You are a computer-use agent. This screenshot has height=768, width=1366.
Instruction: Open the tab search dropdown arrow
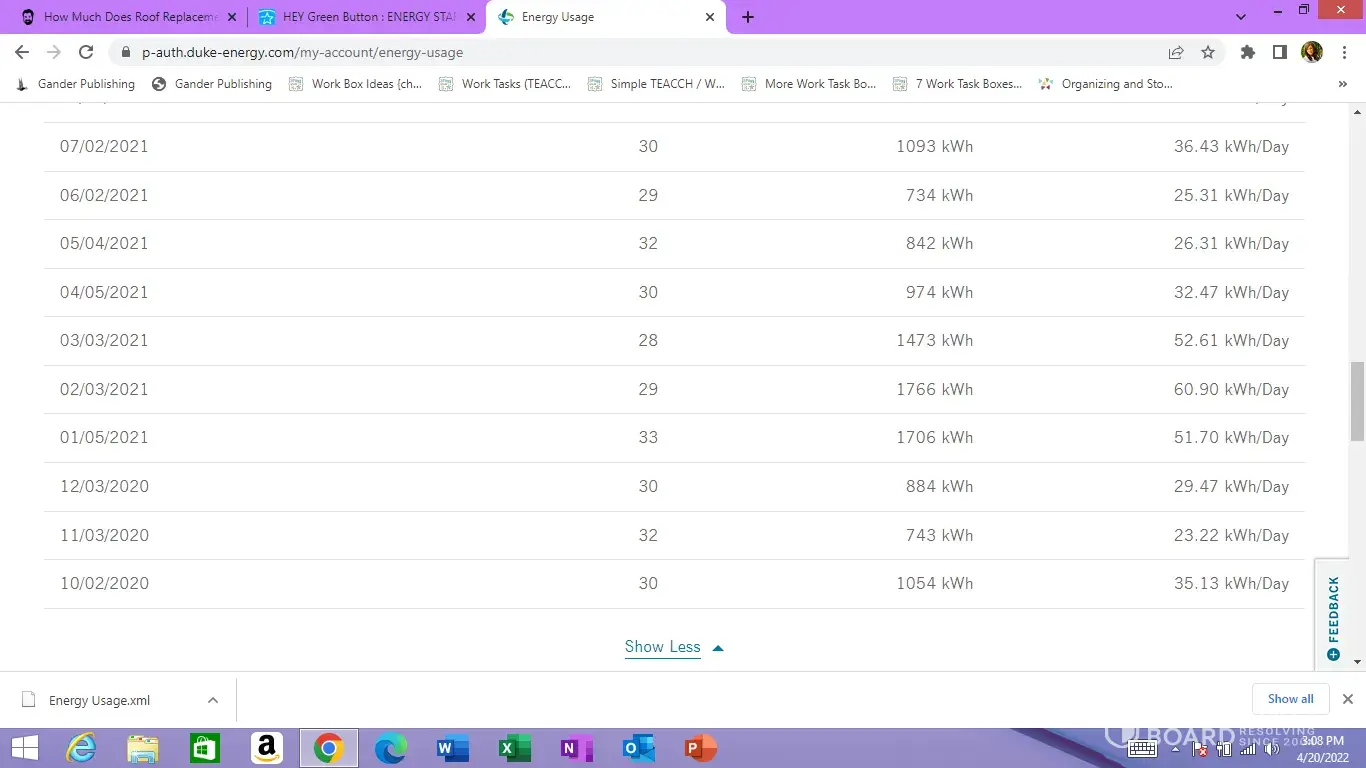(x=1241, y=17)
